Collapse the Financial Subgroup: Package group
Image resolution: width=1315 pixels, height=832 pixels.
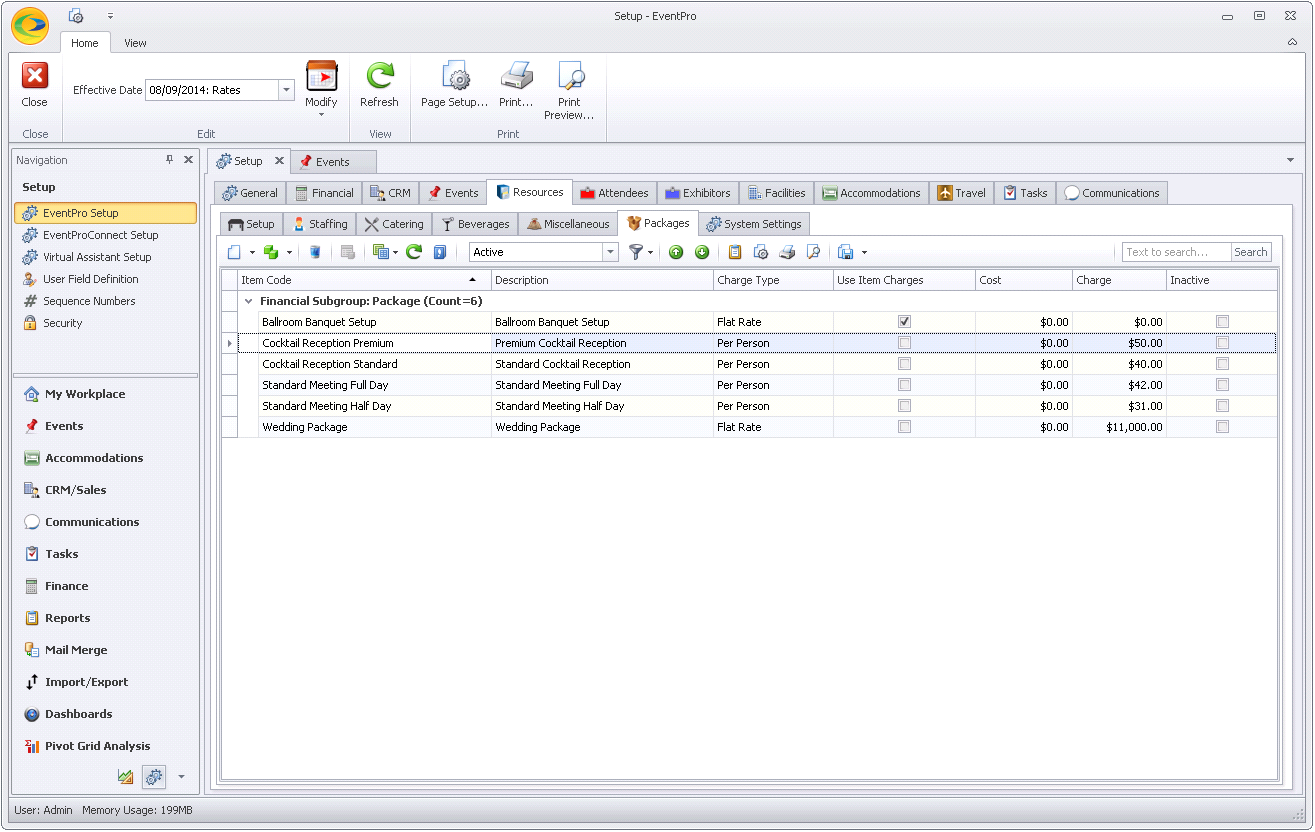click(248, 301)
